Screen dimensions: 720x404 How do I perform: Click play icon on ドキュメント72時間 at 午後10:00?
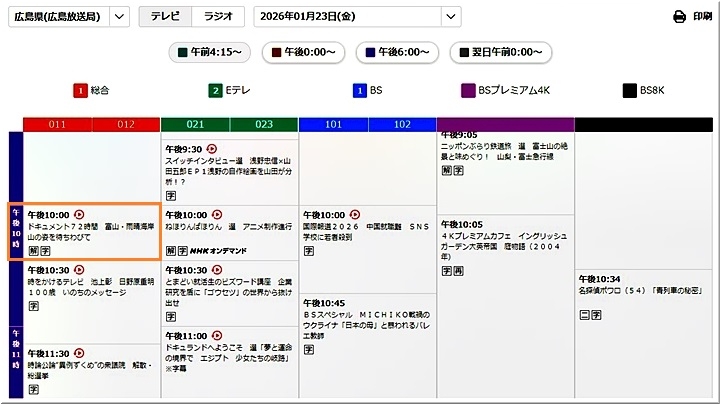pos(79,213)
